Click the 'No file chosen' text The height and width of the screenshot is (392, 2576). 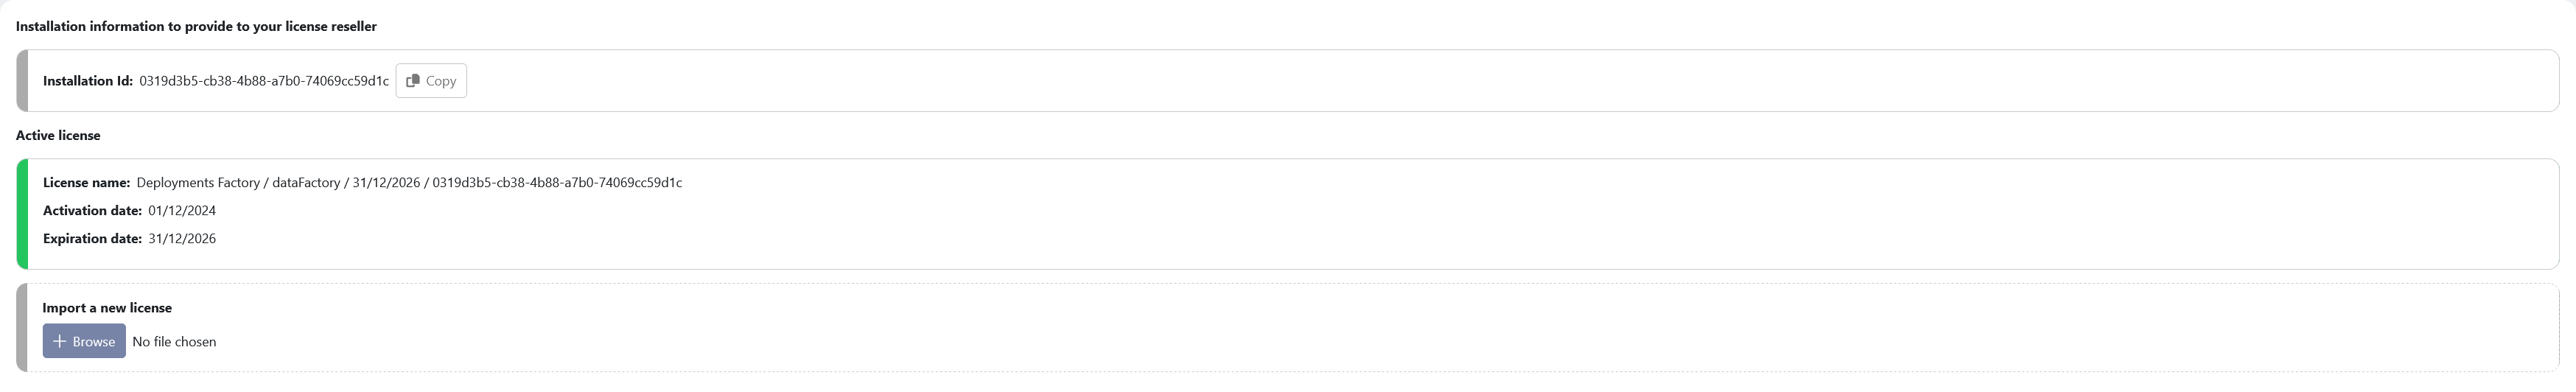(x=174, y=342)
